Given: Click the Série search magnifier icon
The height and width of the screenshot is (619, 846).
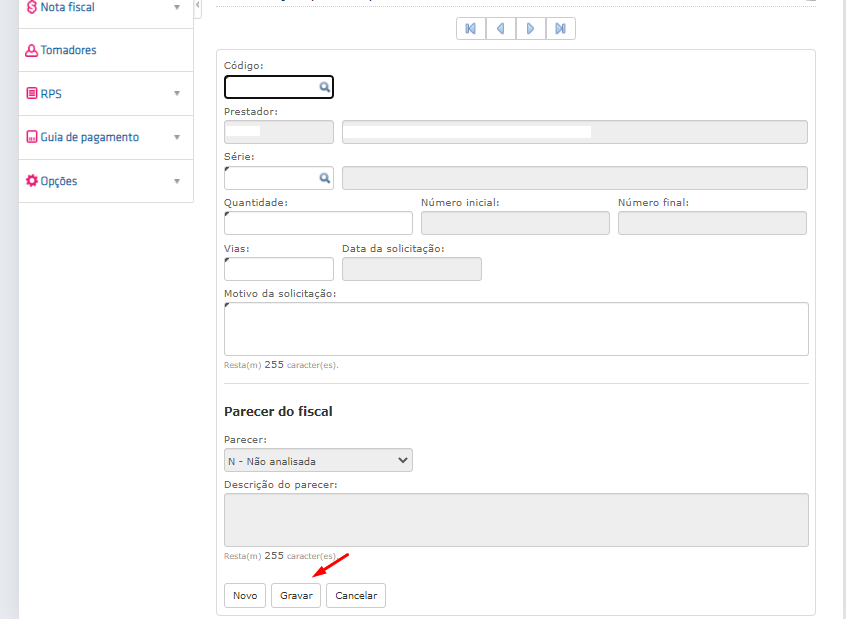Looking at the screenshot, I should coord(324,178).
